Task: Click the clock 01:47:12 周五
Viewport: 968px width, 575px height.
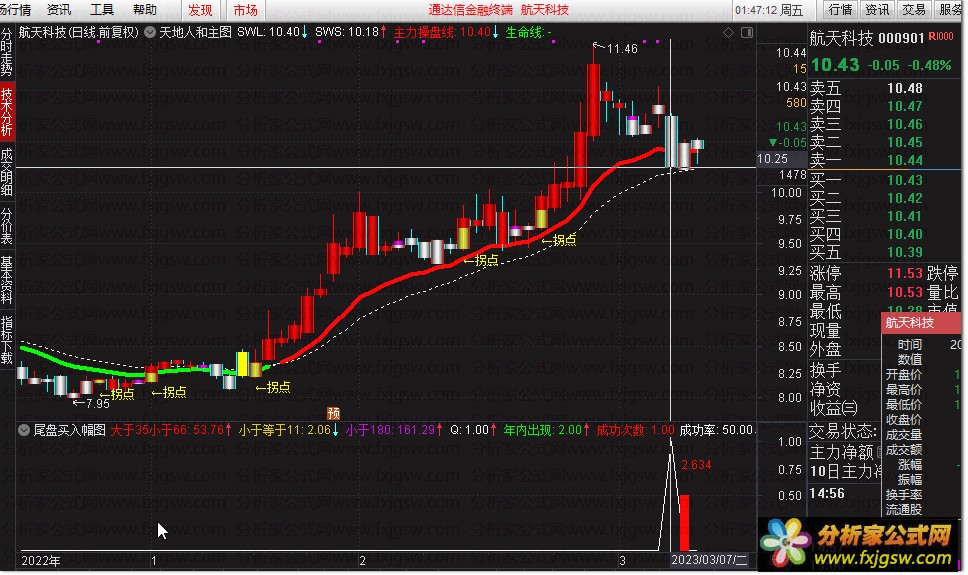Action: 769,10
